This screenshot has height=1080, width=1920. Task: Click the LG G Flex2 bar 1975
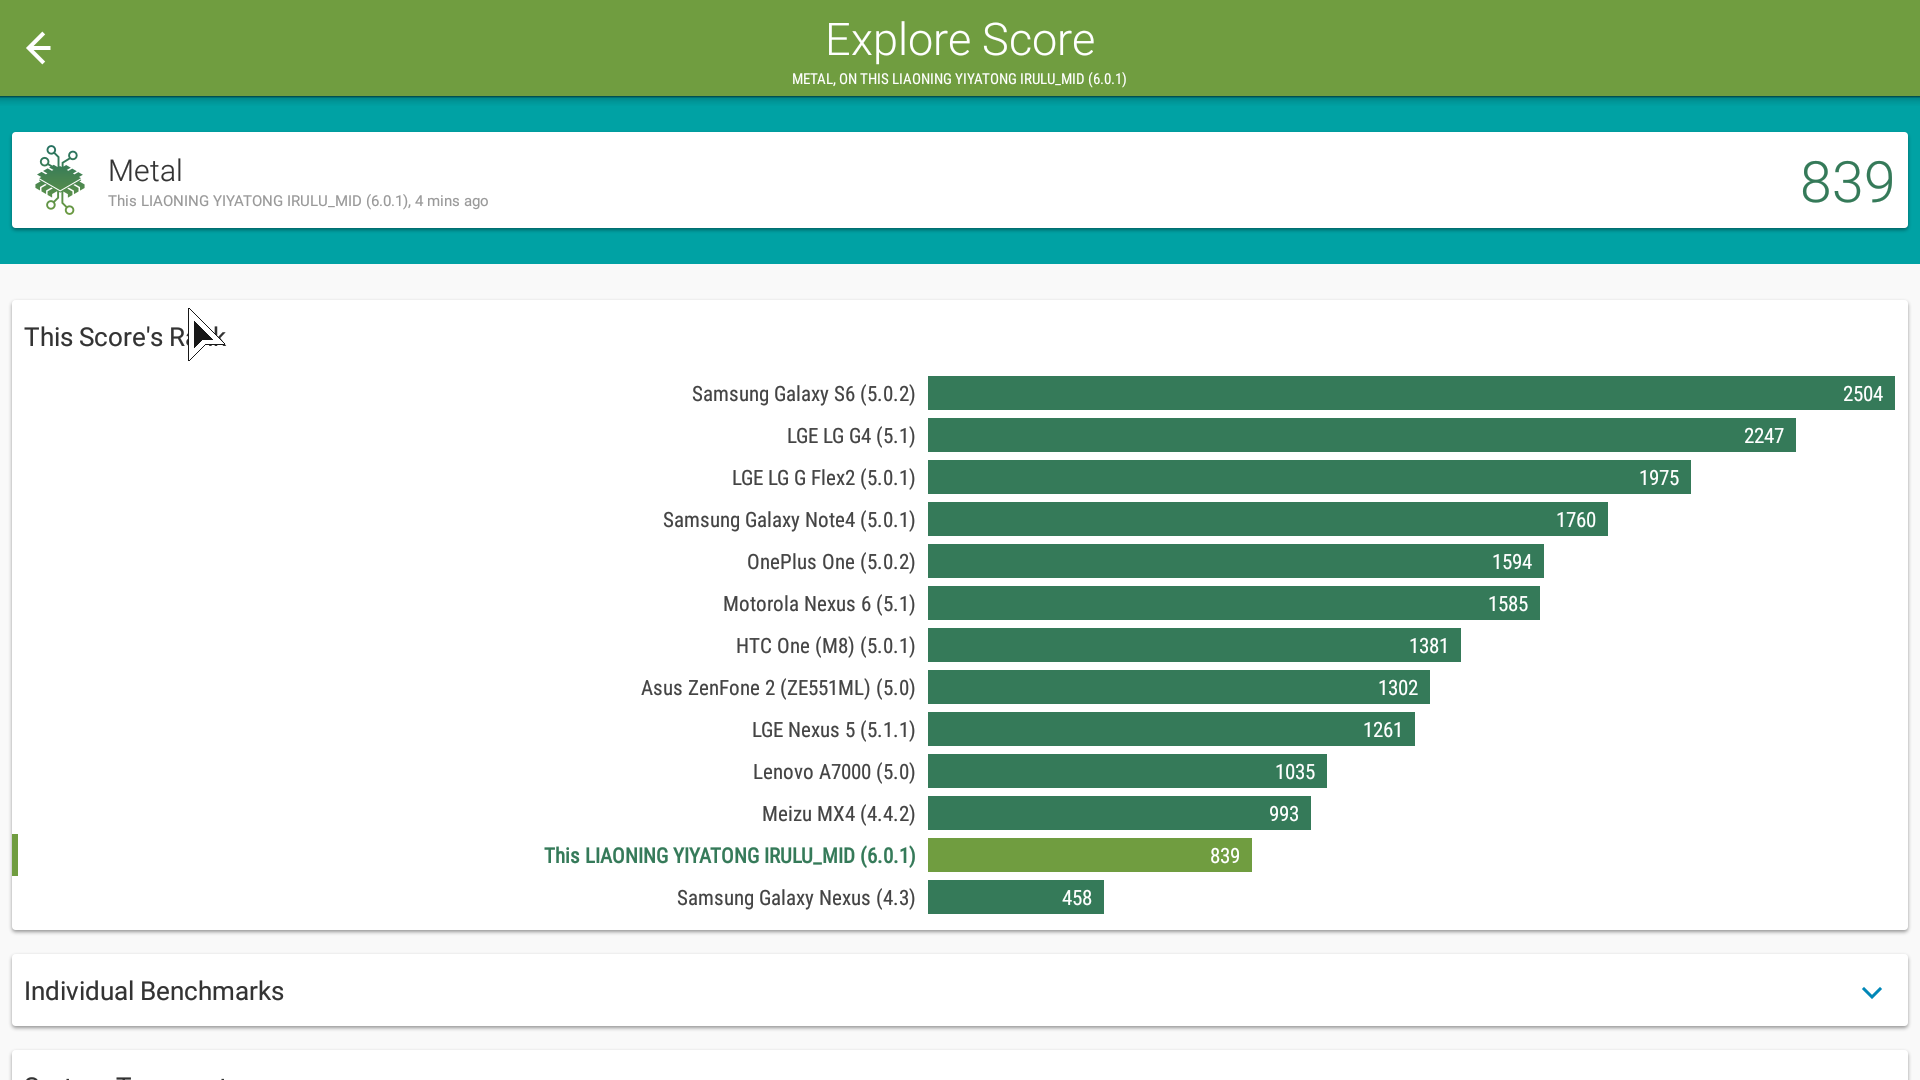click(1309, 477)
